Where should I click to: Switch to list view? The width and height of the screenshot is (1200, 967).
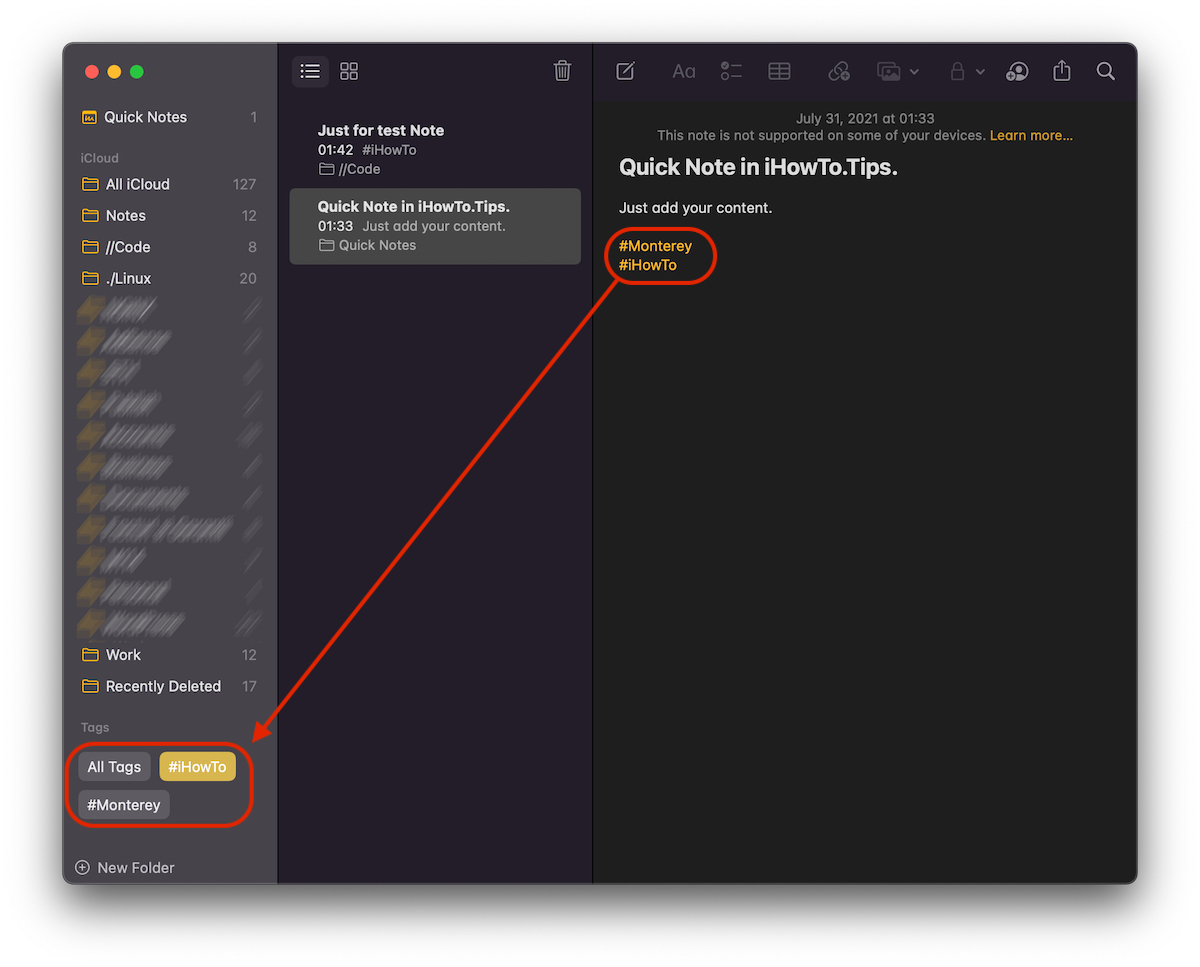[x=310, y=71]
